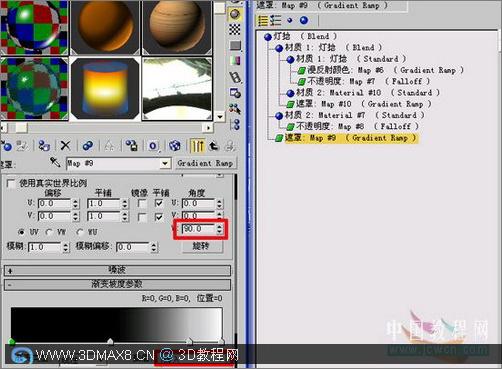The image size is (502, 369).
Task: Click the Go to Parent arrow icon
Action: tap(214, 146)
